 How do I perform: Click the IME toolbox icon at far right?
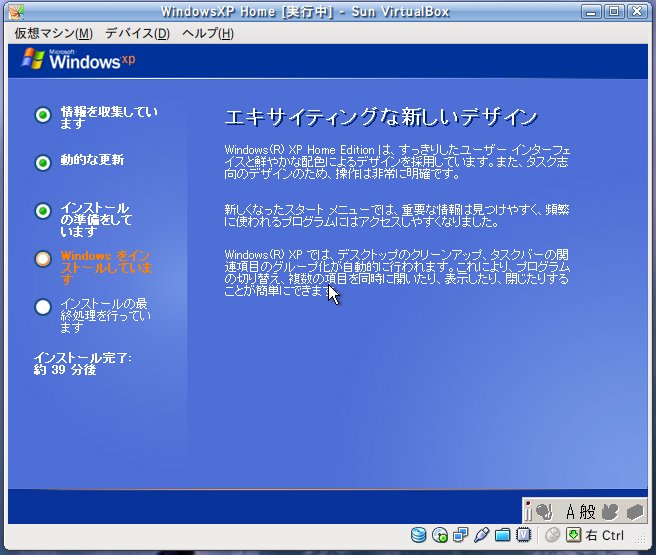pyautogui.click(x=635, y=512)
